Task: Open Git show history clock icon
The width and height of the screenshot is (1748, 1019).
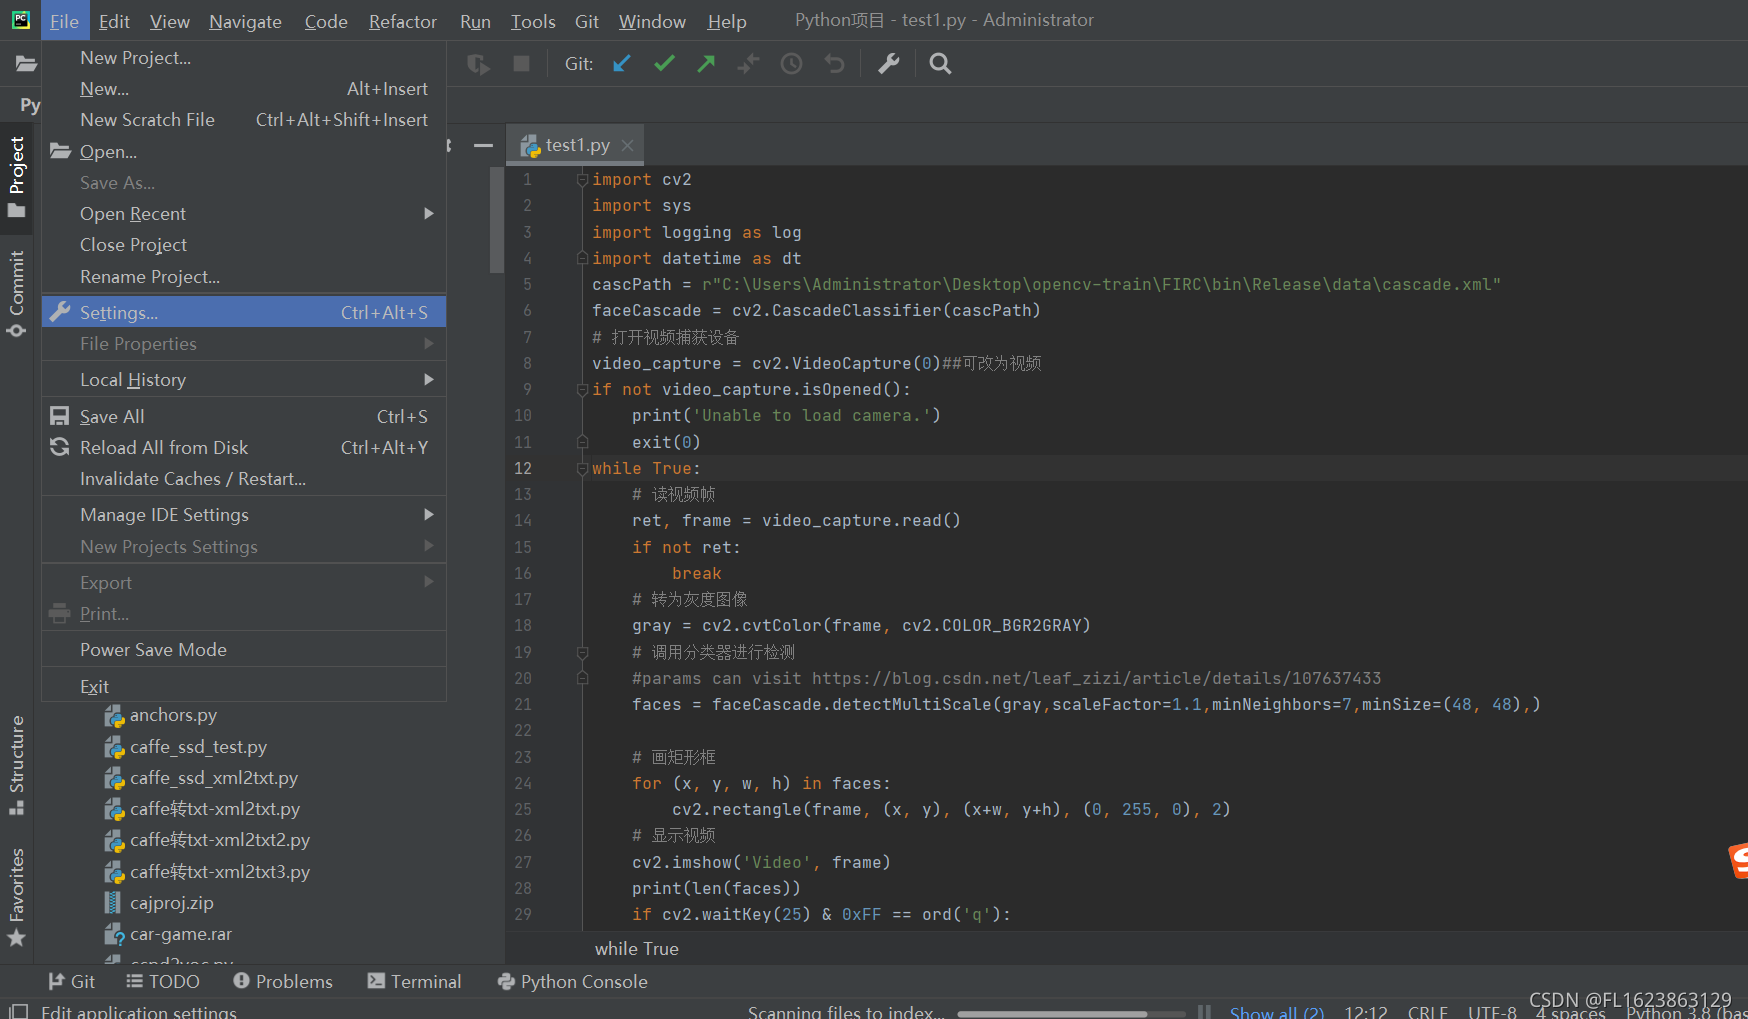Action: (791, 64)
